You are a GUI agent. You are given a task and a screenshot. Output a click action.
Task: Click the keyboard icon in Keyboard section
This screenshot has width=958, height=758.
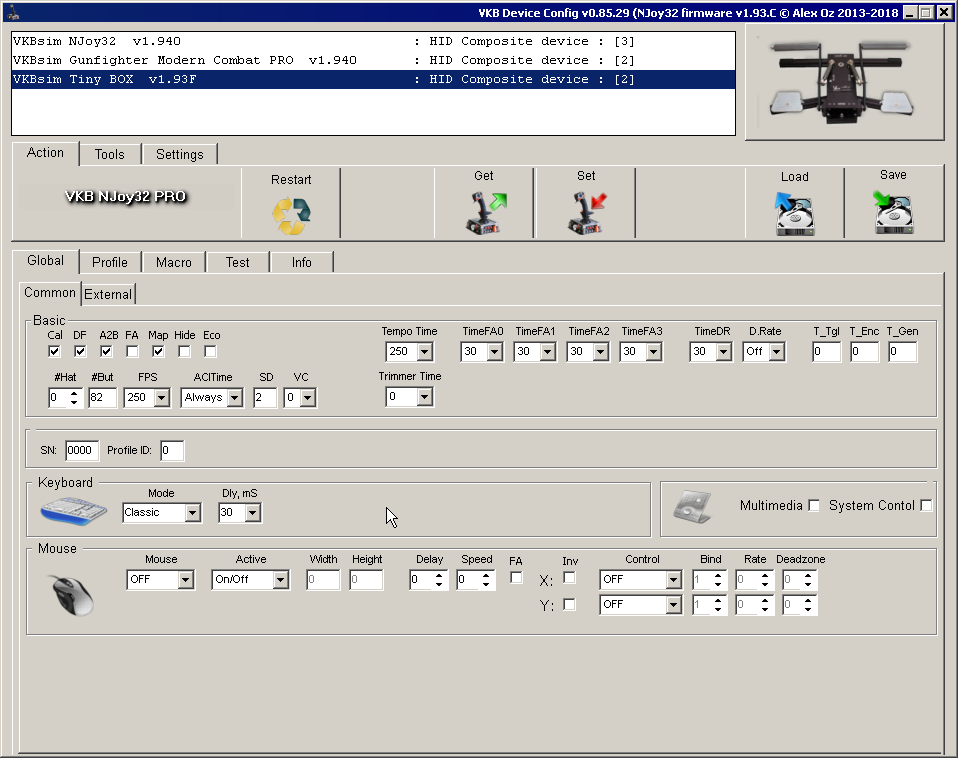pos(74,511)
